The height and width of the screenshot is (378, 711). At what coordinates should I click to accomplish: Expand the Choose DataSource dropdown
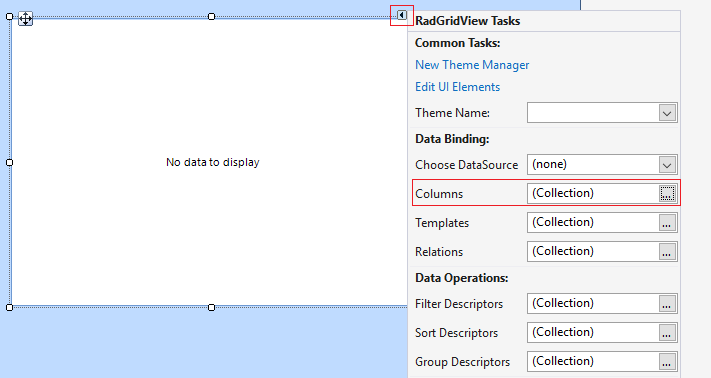tap(667, 165)
